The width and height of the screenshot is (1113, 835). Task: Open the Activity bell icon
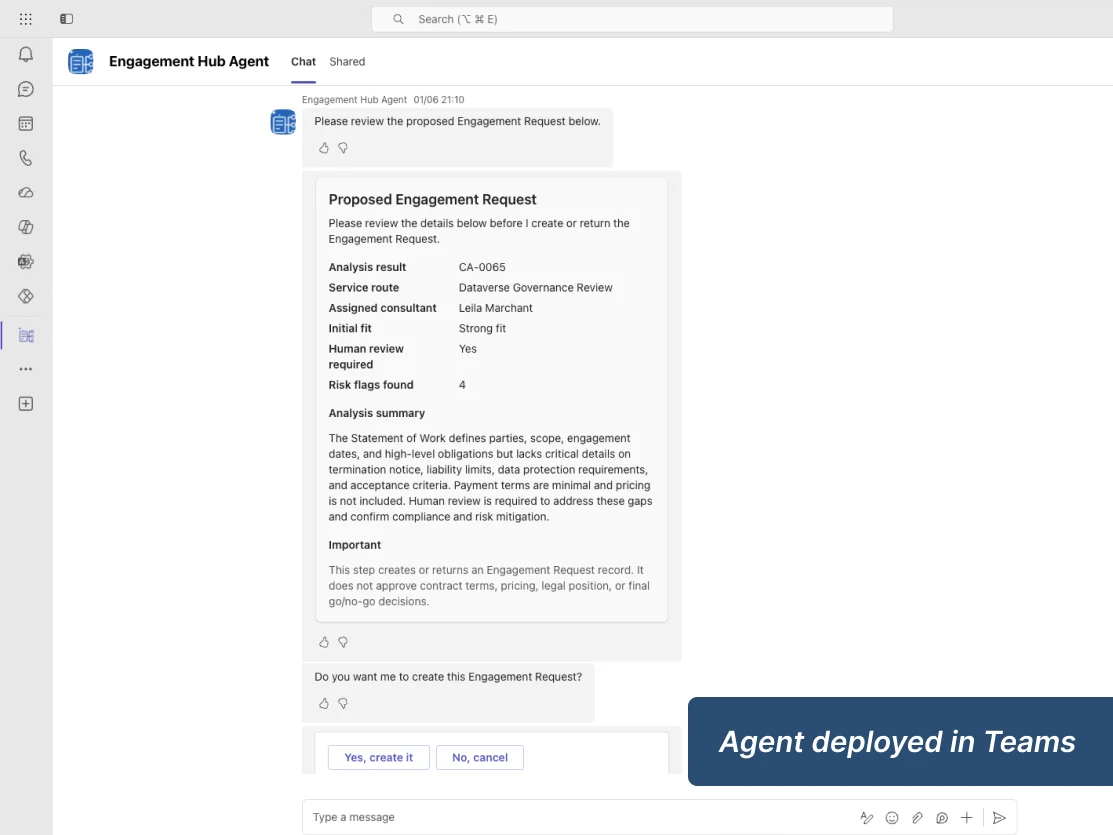(26, 55)
